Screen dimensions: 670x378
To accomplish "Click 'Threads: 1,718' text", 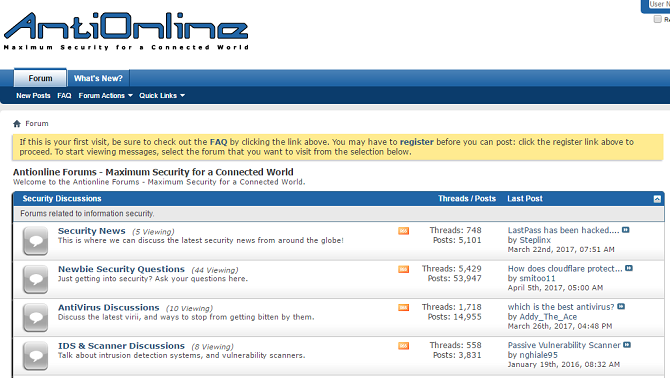I will pos(452,307).
